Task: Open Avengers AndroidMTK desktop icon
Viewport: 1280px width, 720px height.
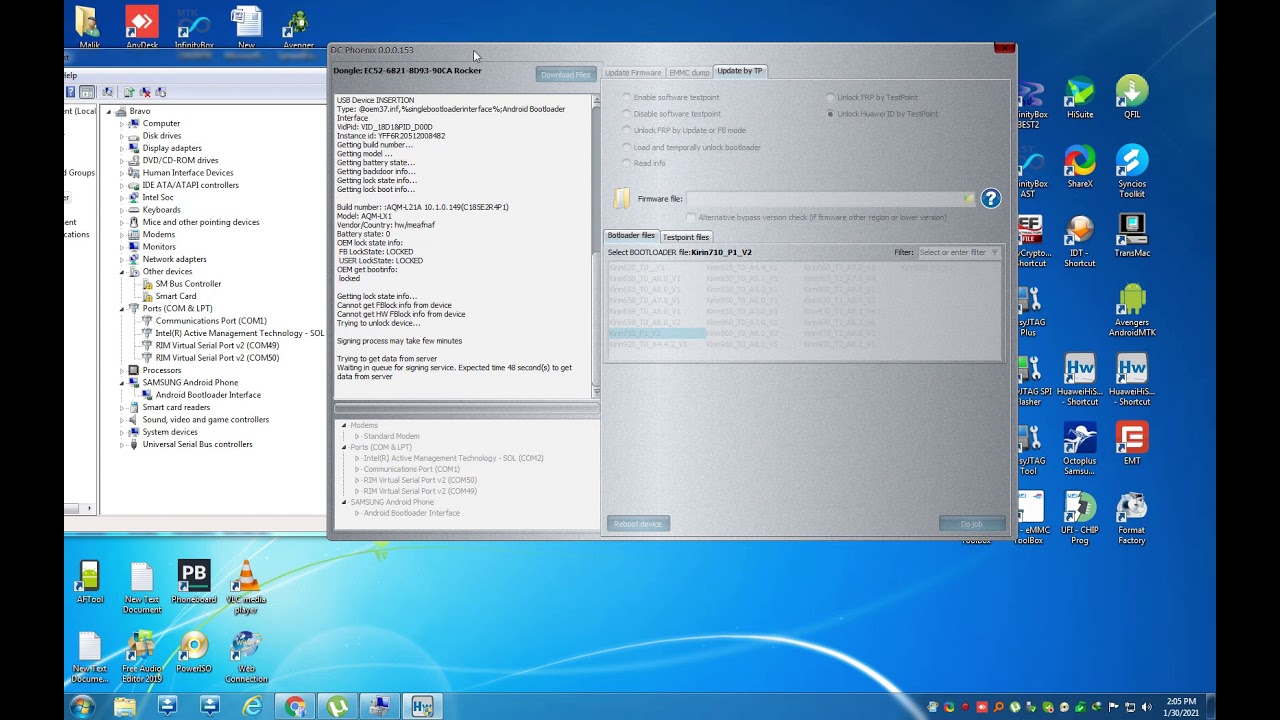Action: tap(1132, 310)
